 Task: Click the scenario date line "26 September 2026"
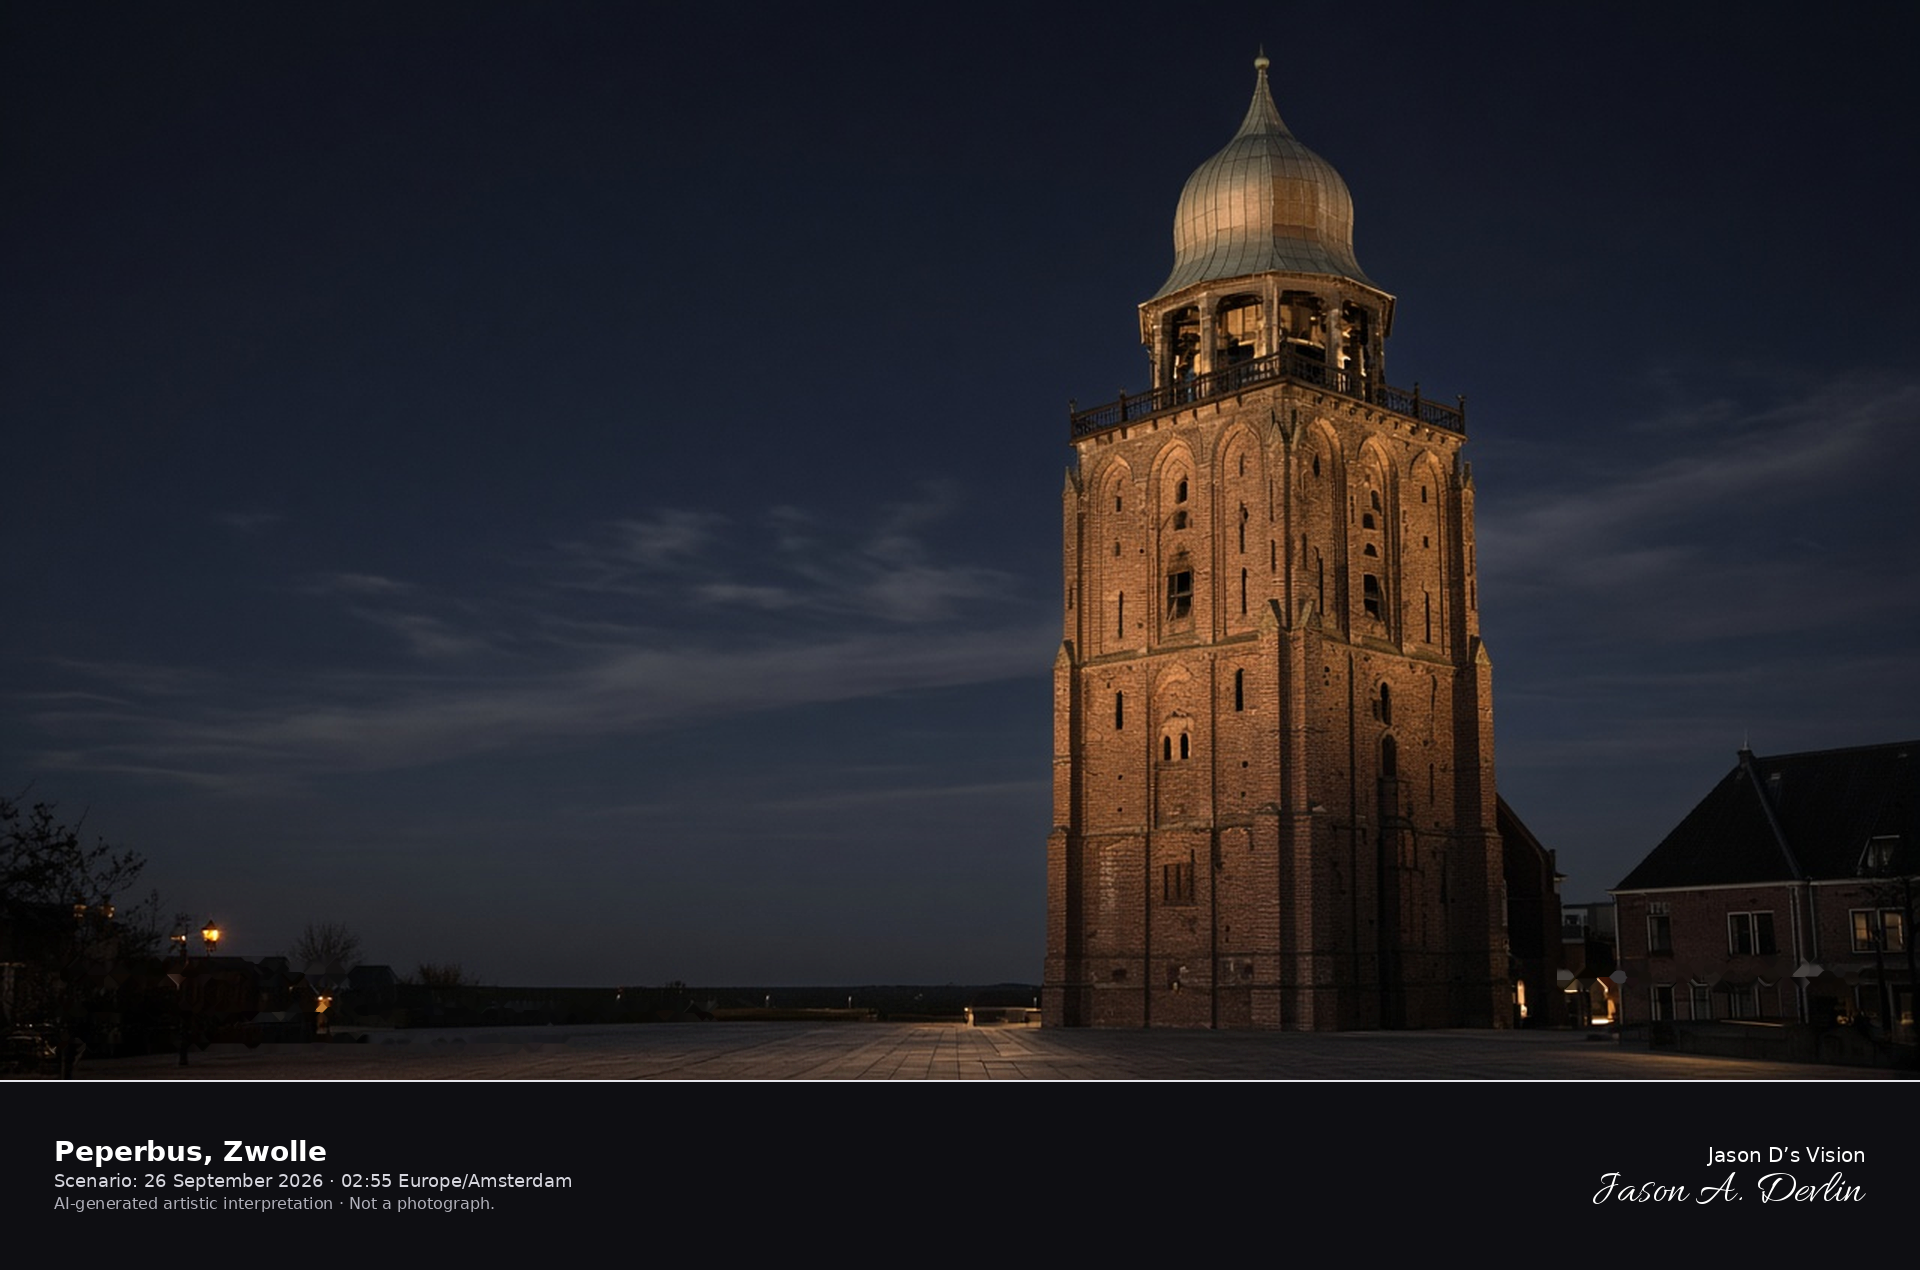point(233,1181)
